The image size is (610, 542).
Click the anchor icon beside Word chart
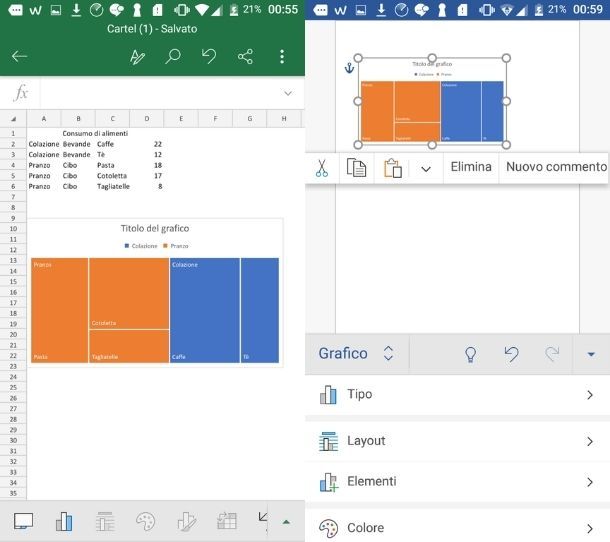click(349, 68)
